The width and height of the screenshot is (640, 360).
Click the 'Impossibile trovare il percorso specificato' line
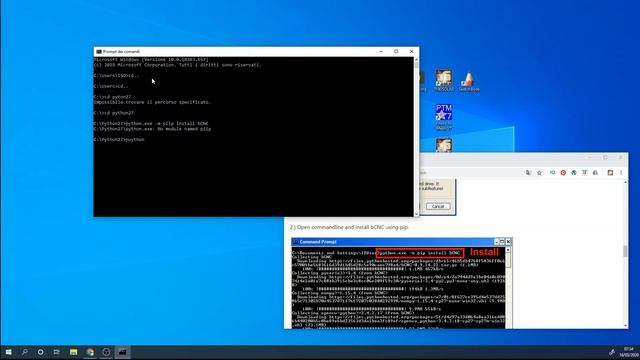152,102
